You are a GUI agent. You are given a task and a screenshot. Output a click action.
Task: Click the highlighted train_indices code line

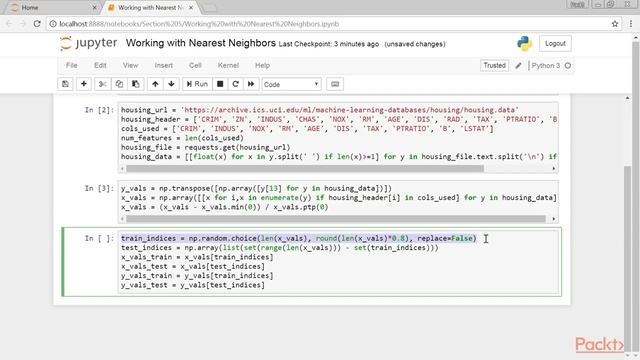coord(298,238)
